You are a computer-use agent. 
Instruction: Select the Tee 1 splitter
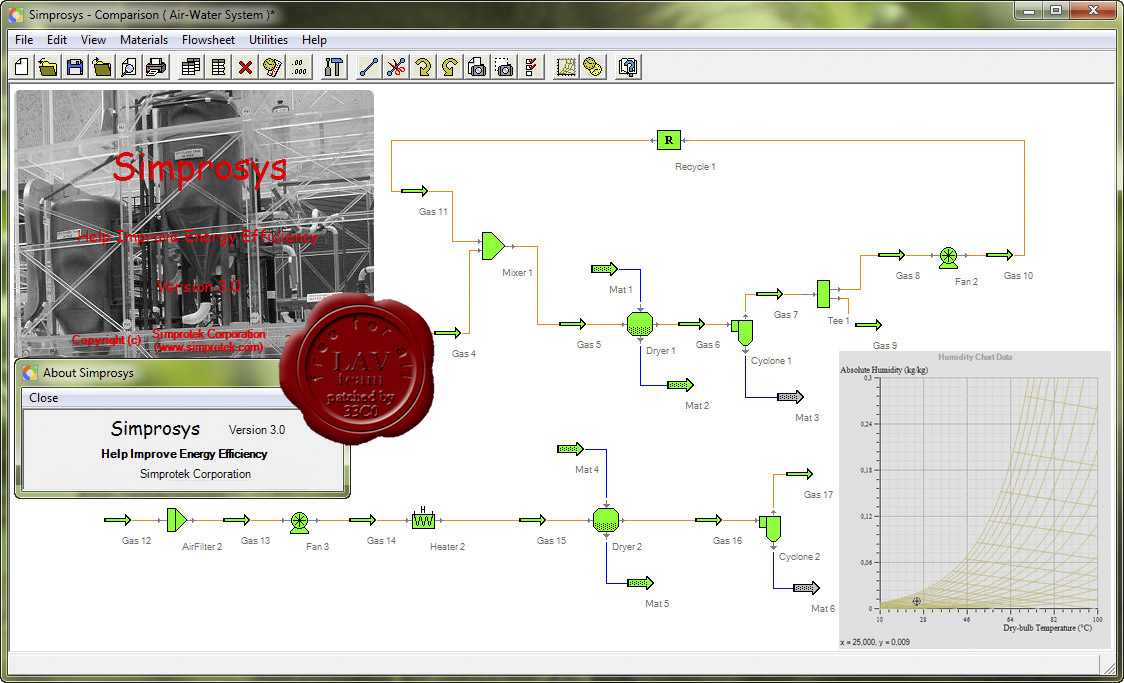point(823,294)
